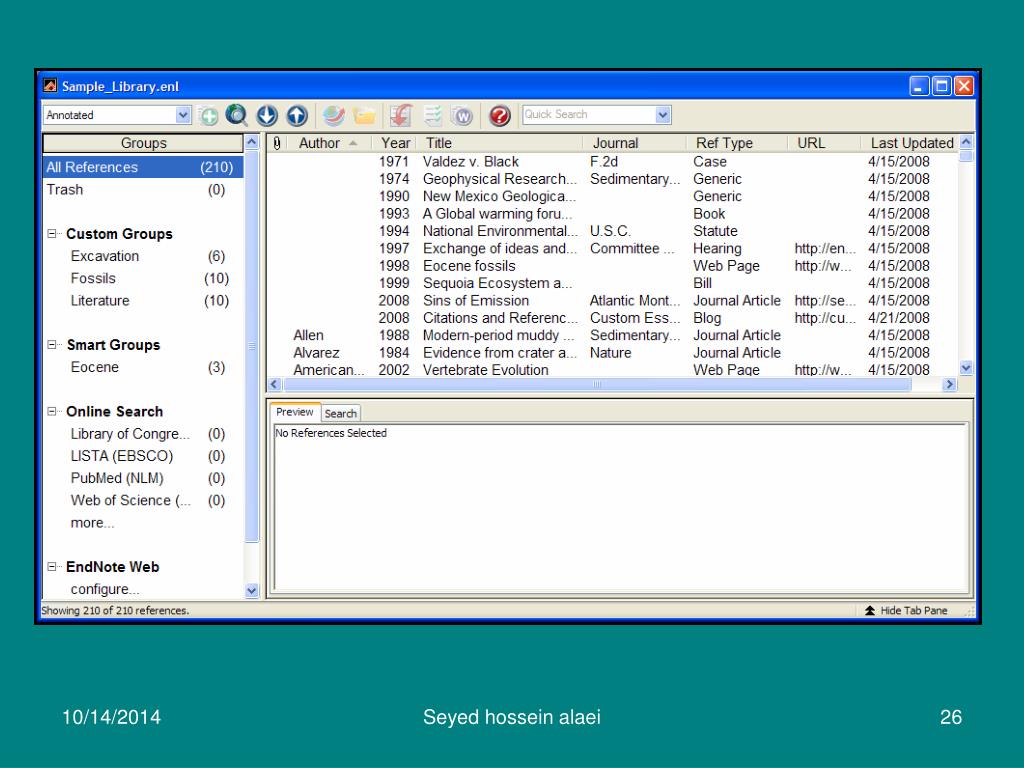Click the paperclip attachment column header
The height and width of the screenshot is (768, 1024).
(x=277, y=143)
